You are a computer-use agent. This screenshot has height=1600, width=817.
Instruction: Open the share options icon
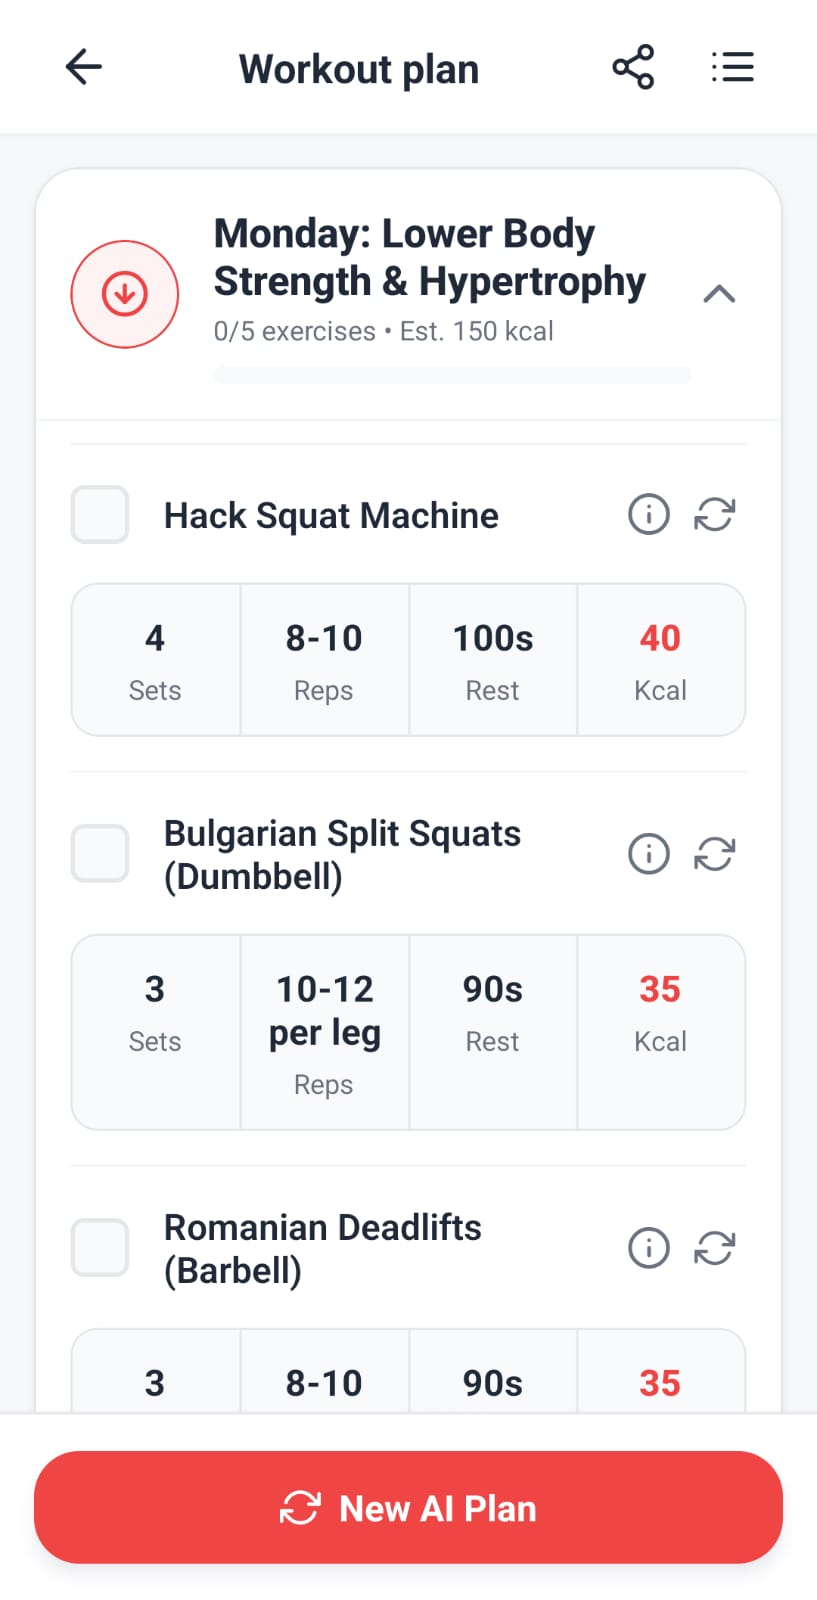pyautogui.click(x=634, y=67)
